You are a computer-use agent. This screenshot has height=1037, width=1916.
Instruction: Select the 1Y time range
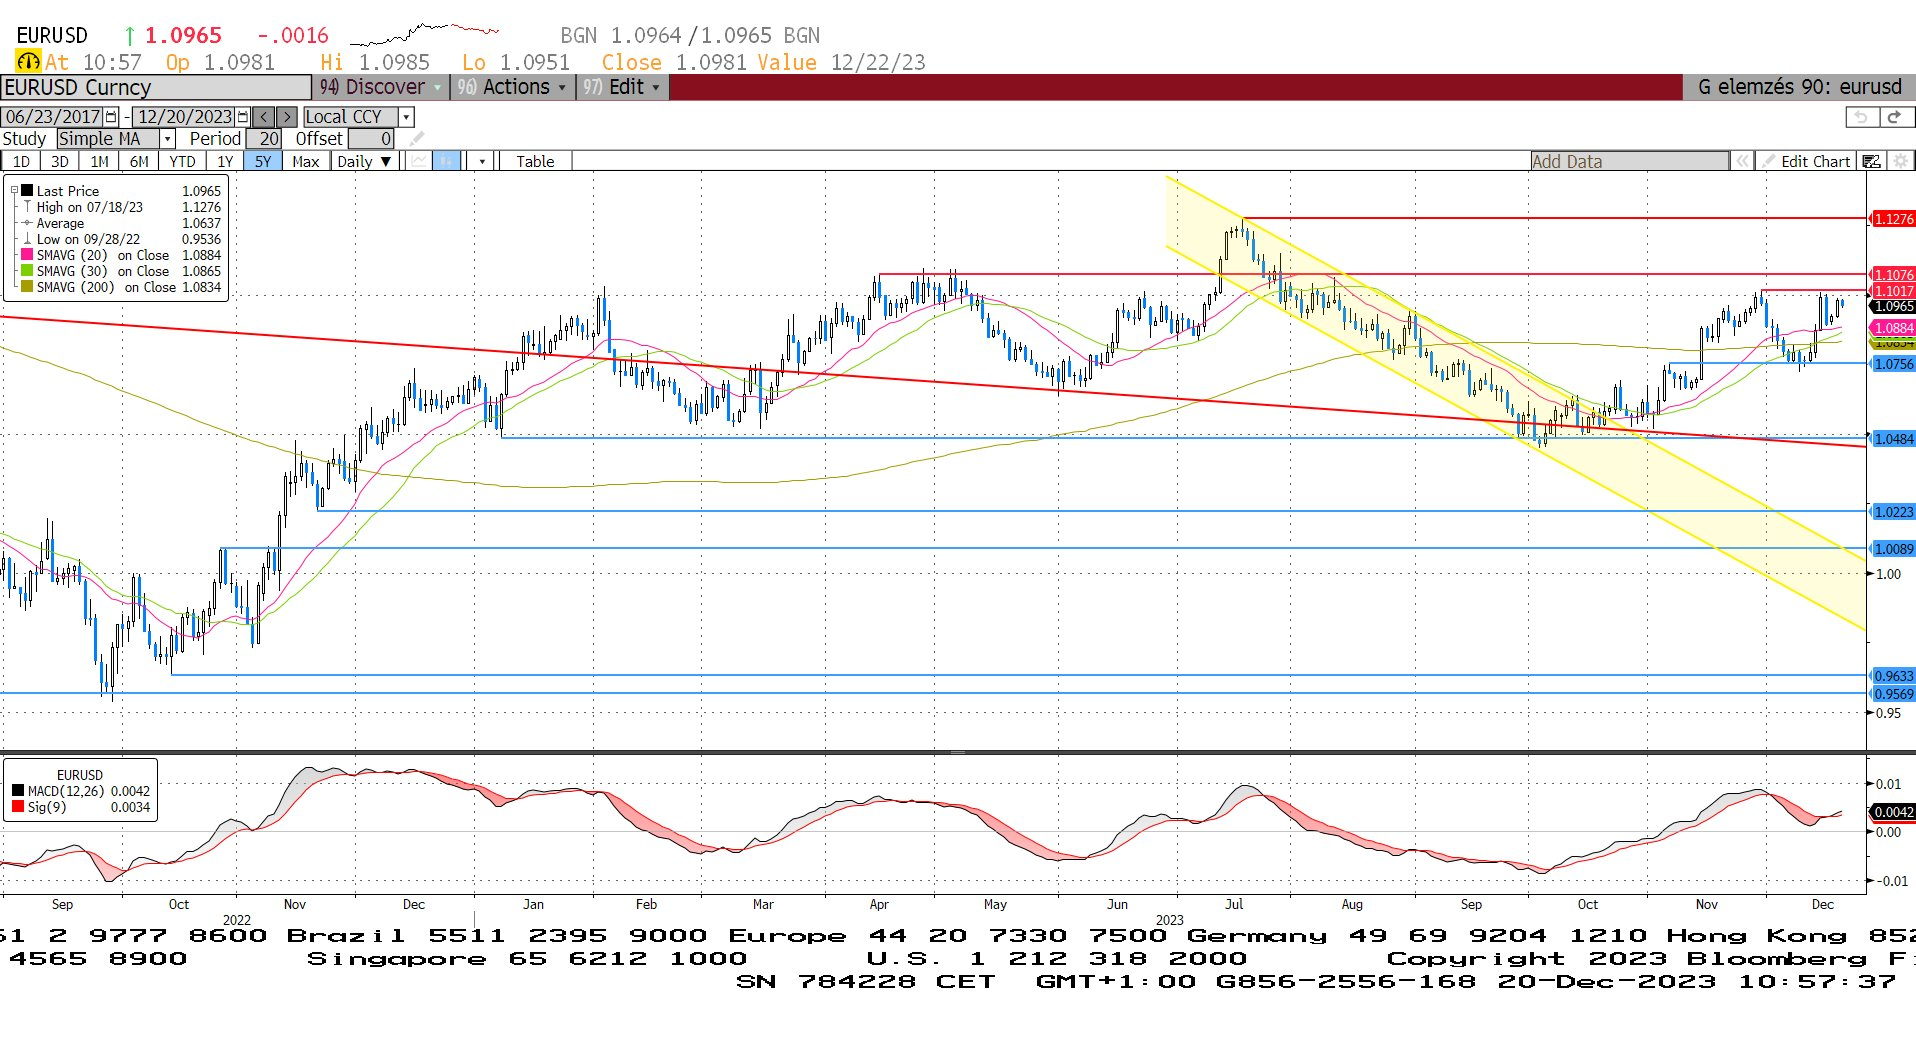(225, 161)
